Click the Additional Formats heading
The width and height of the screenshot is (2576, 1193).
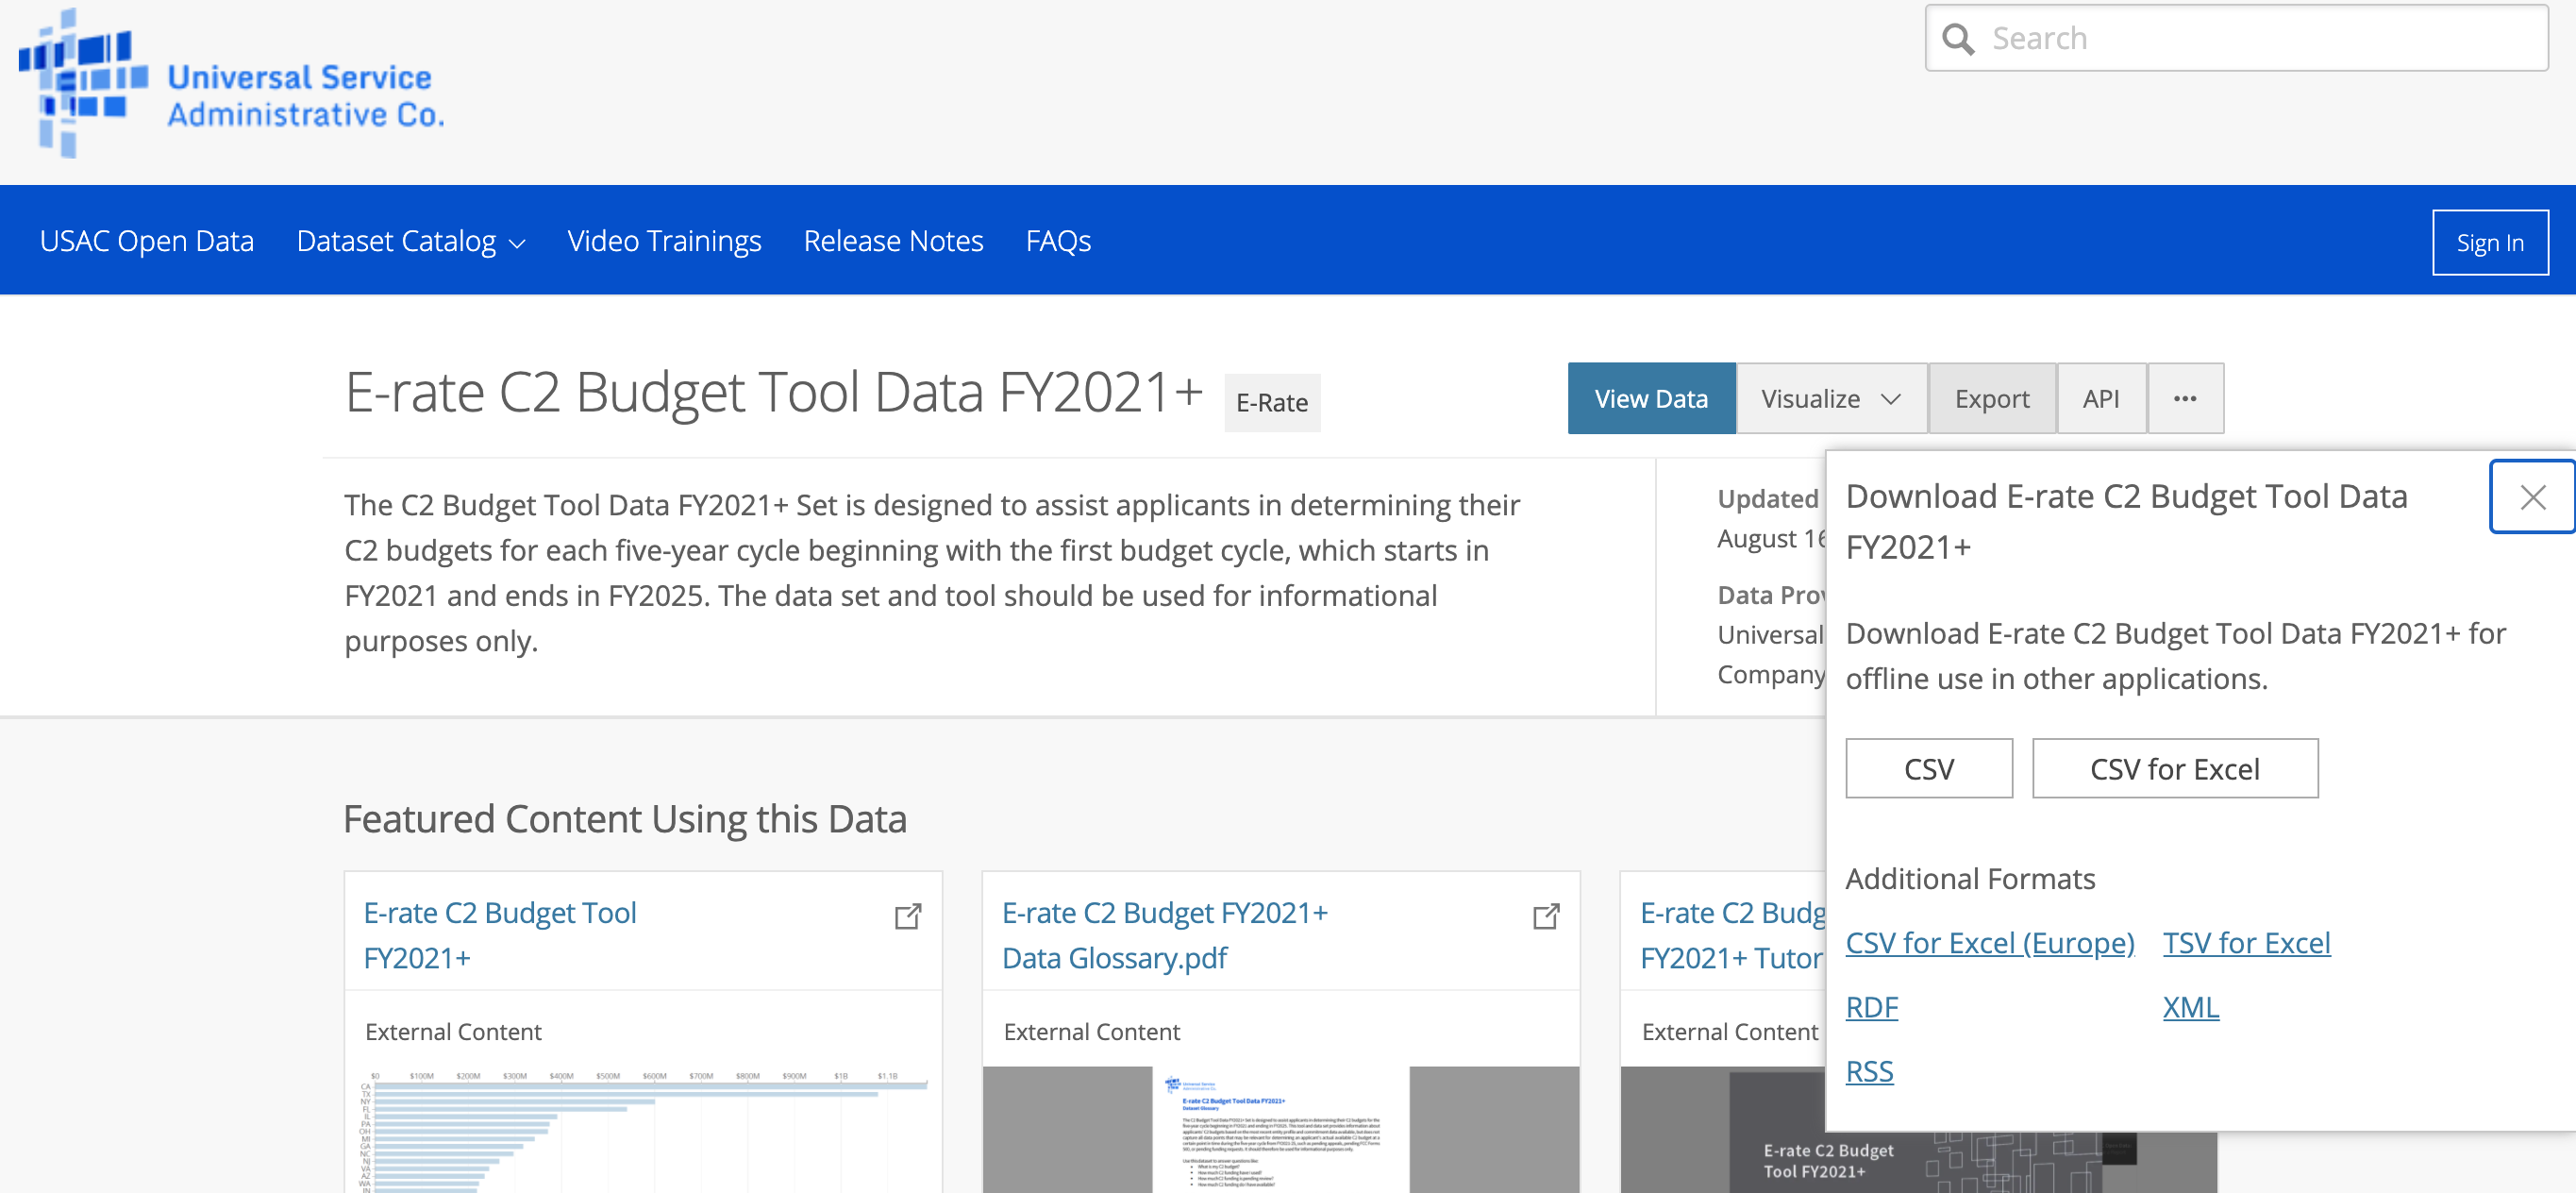(1970, 879)
